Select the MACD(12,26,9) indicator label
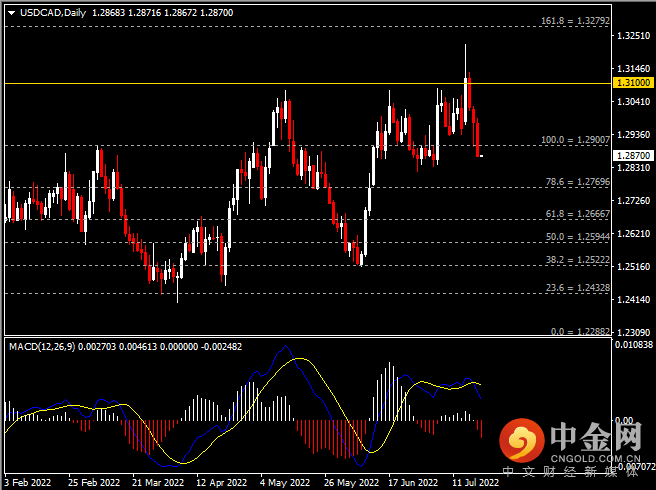The height and width of the screenshot is (490, 656). coord(42,346)
